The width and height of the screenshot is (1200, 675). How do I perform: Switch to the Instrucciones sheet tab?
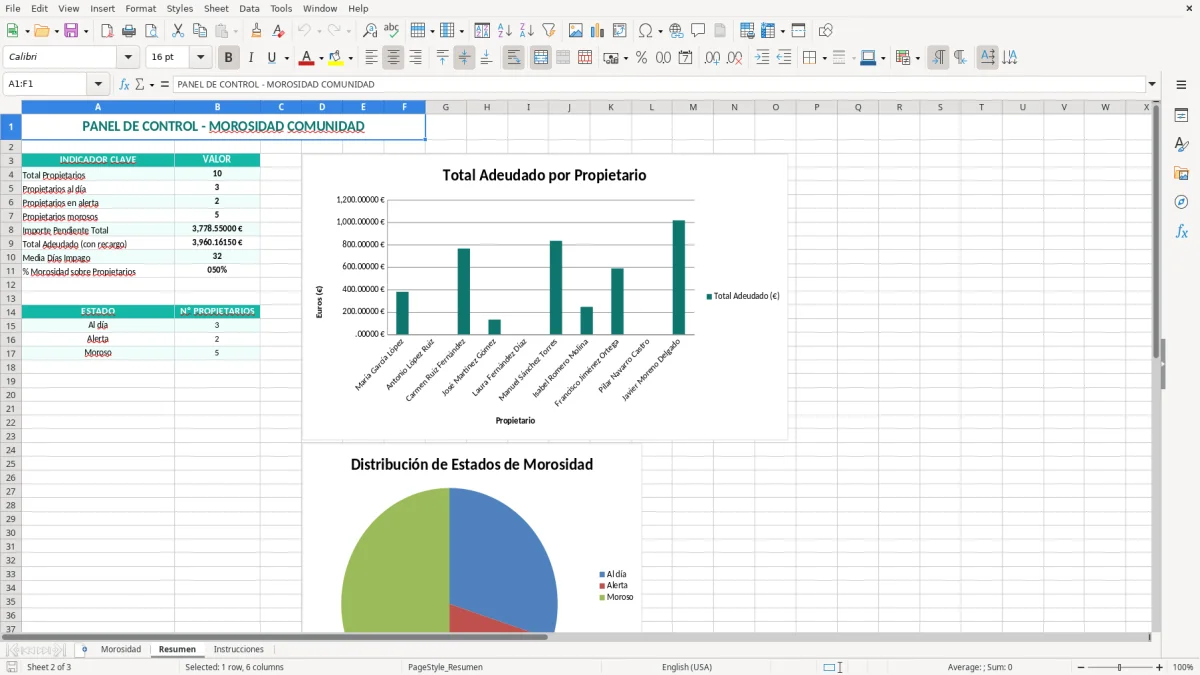tap(239, 650)
